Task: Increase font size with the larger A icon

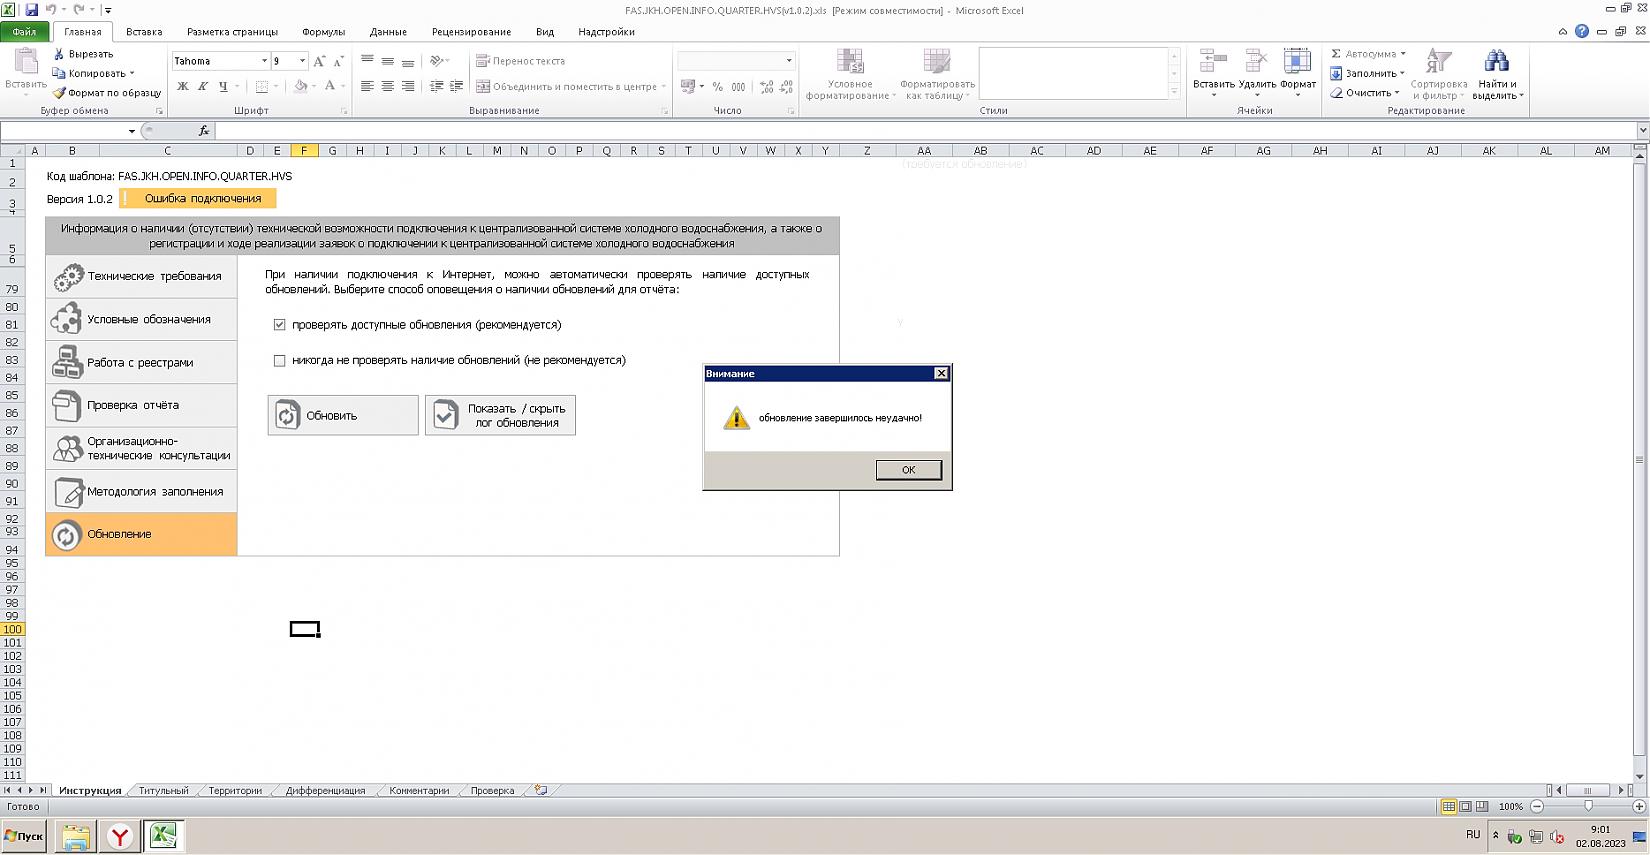Action: click(x=319, y=61)
